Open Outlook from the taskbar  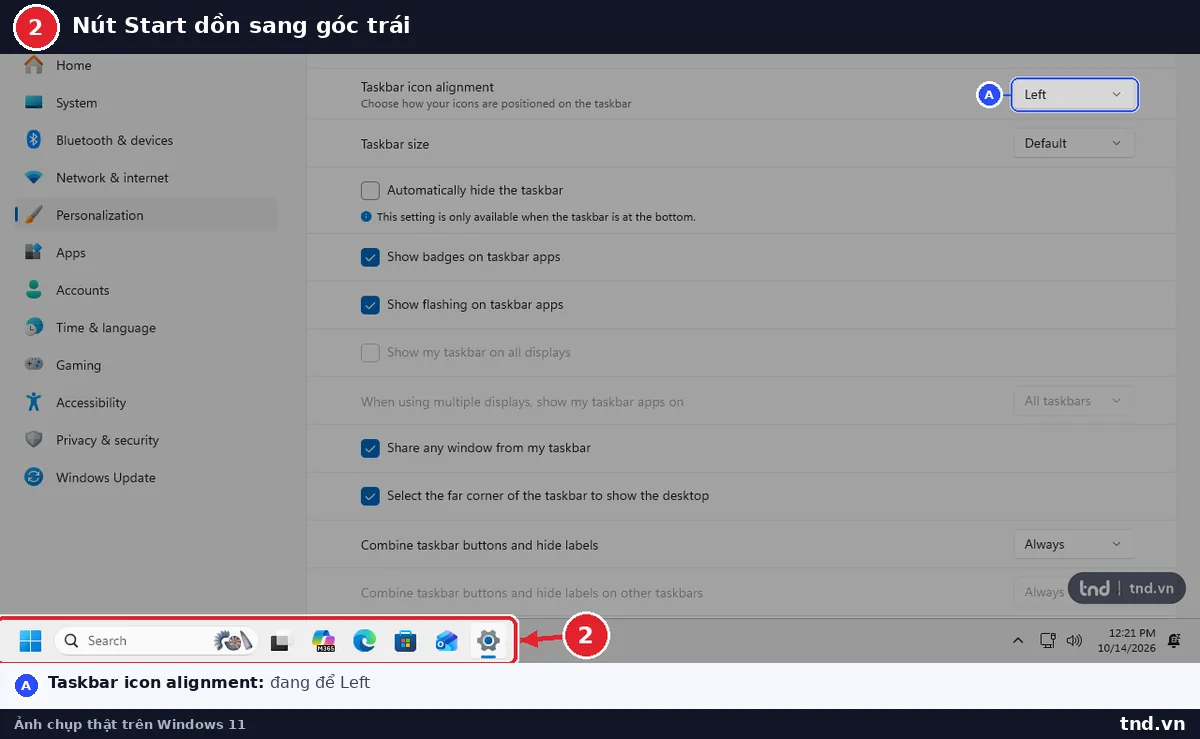coord(447,642)
